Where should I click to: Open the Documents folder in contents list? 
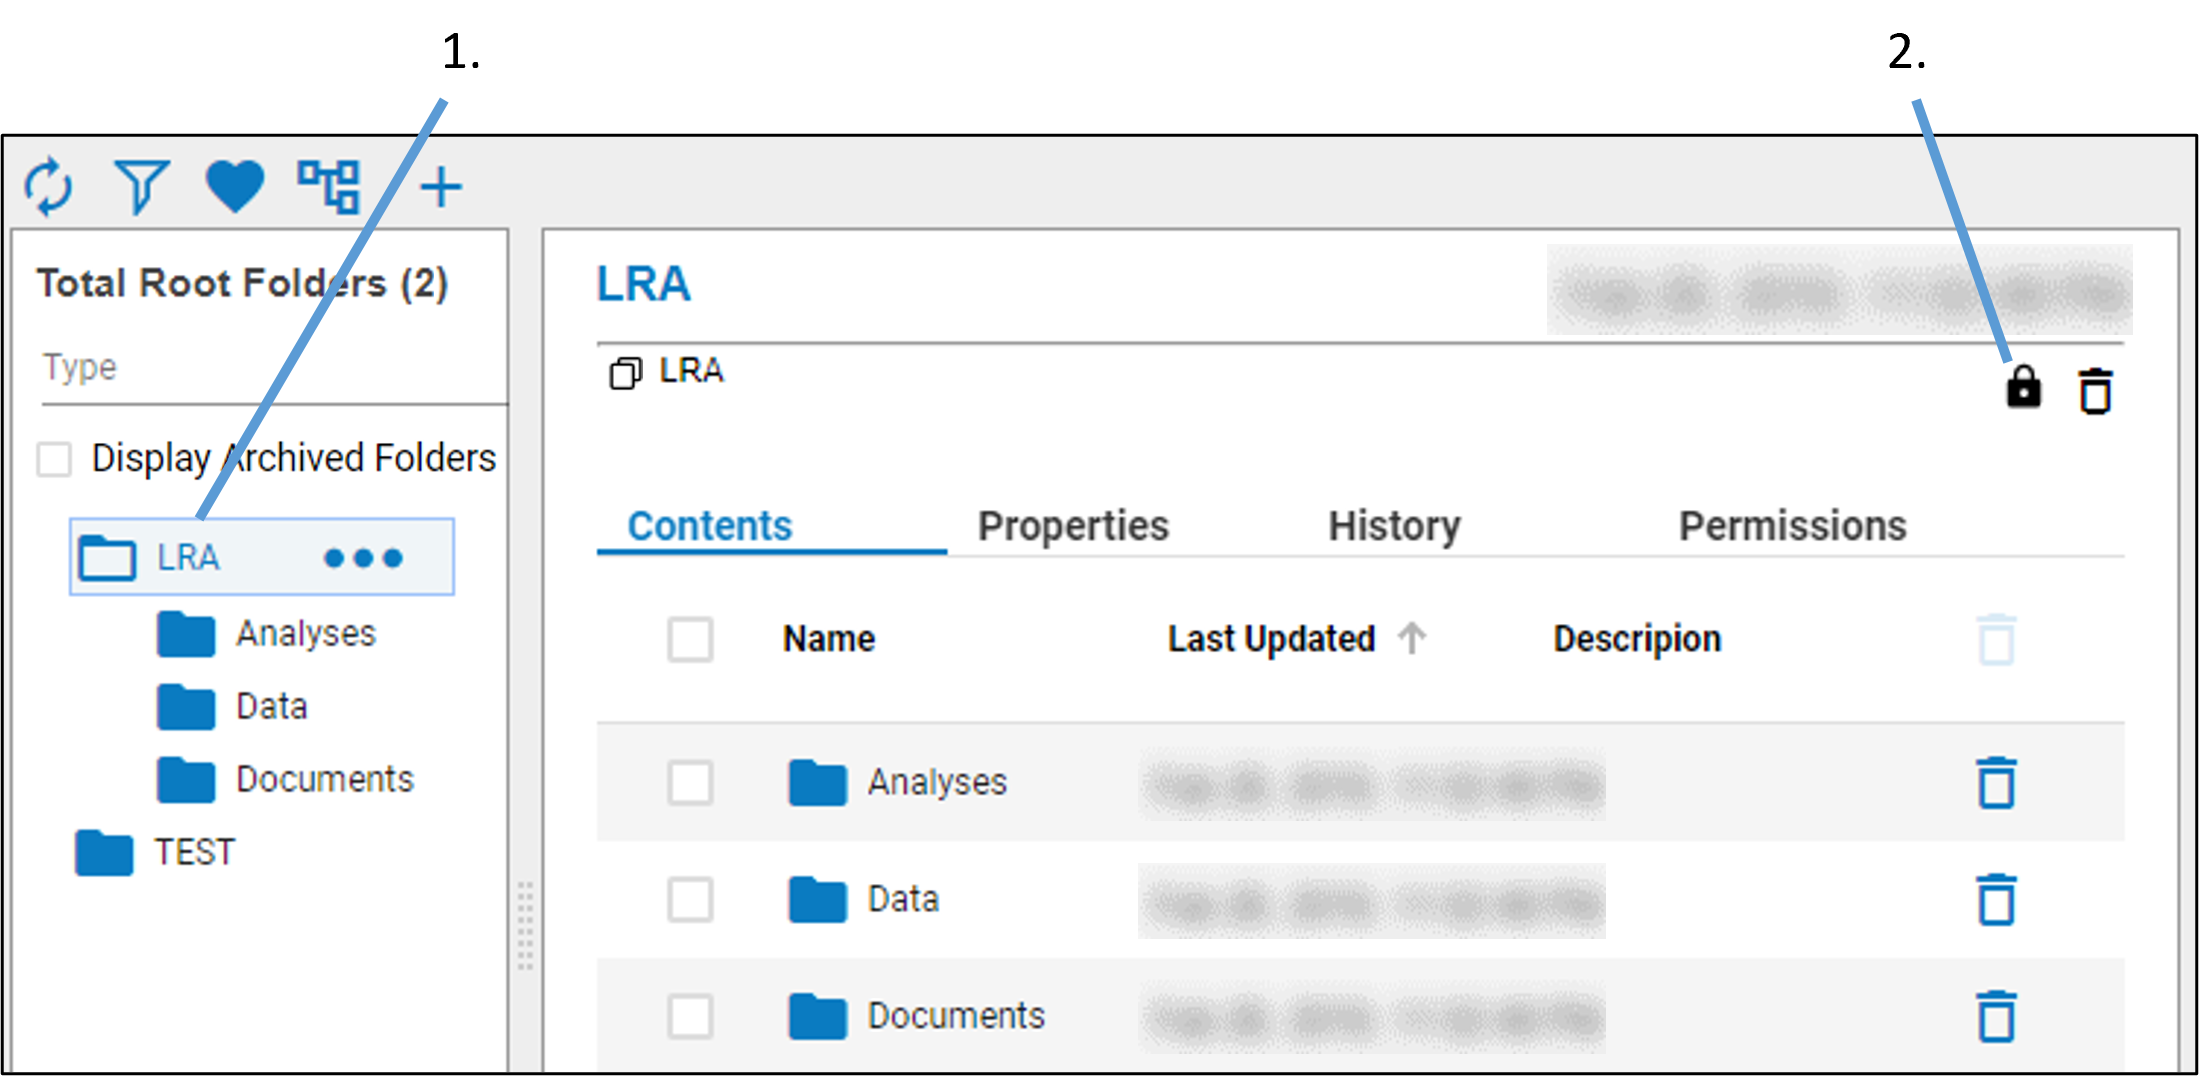(955, 1016)
